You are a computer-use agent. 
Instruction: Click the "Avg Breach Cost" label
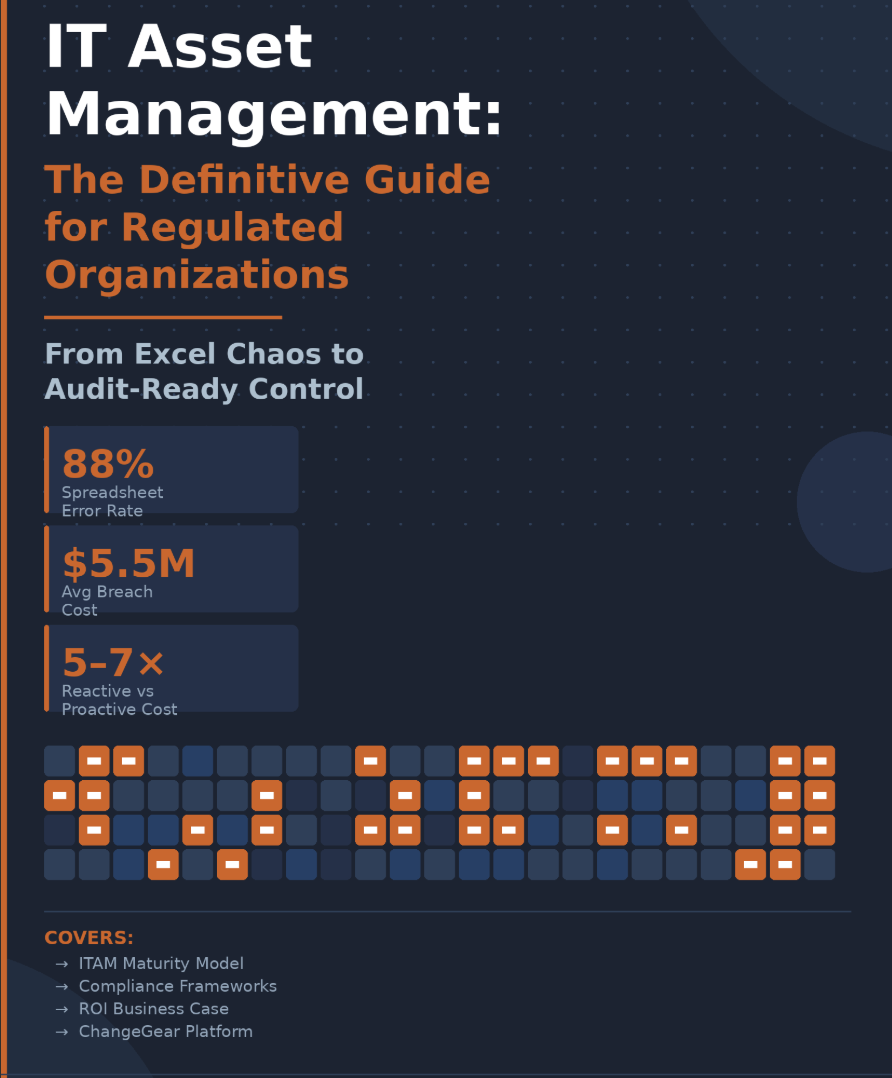coord(107,600)
